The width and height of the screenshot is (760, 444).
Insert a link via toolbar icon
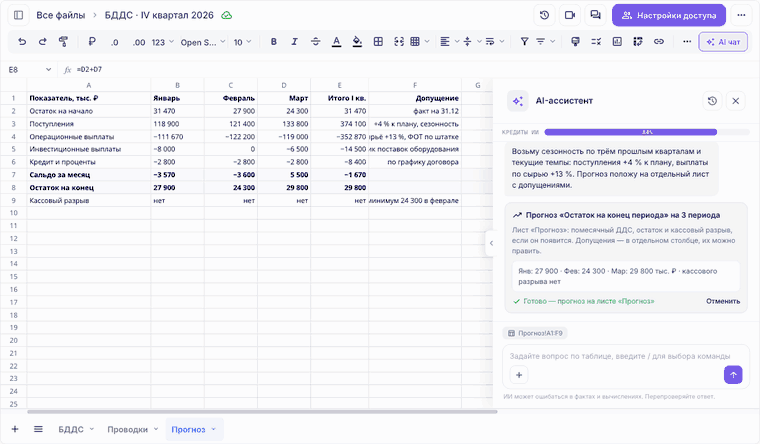coord(659,42)
